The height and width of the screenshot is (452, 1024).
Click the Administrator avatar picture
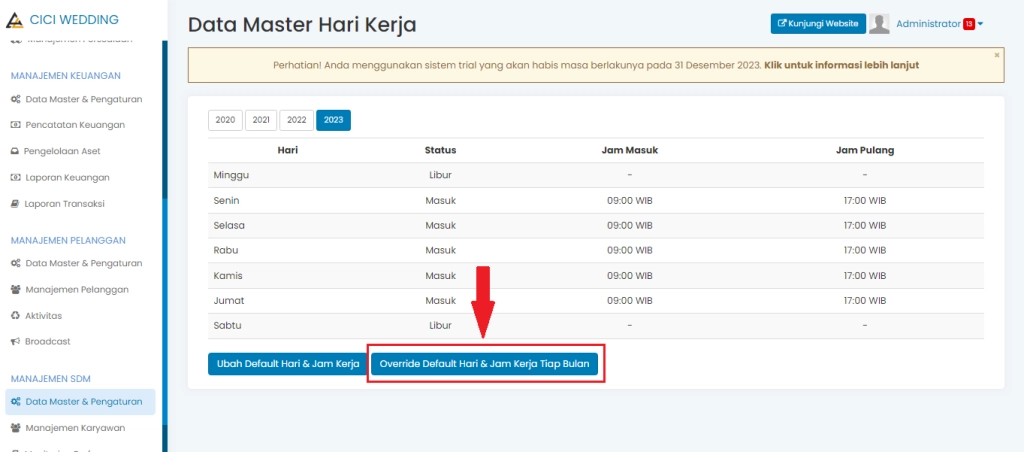pyautogui.click(x=879, y=24)
